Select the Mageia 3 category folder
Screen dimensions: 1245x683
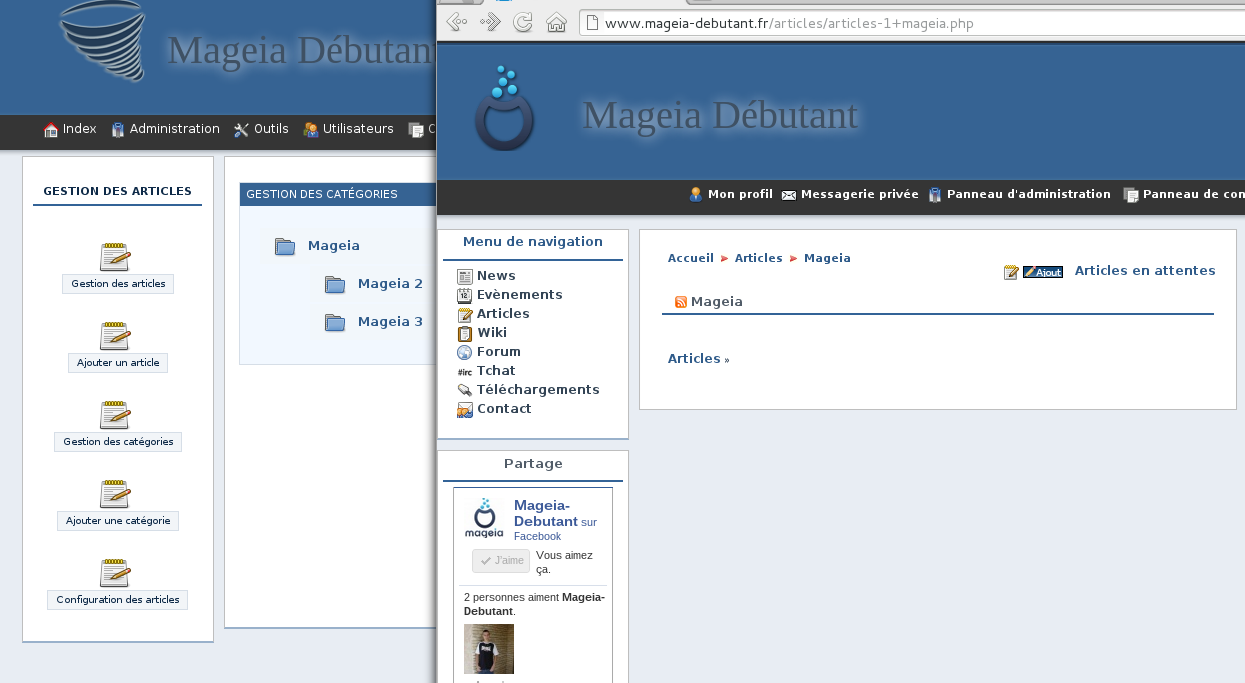pos(390,322)
